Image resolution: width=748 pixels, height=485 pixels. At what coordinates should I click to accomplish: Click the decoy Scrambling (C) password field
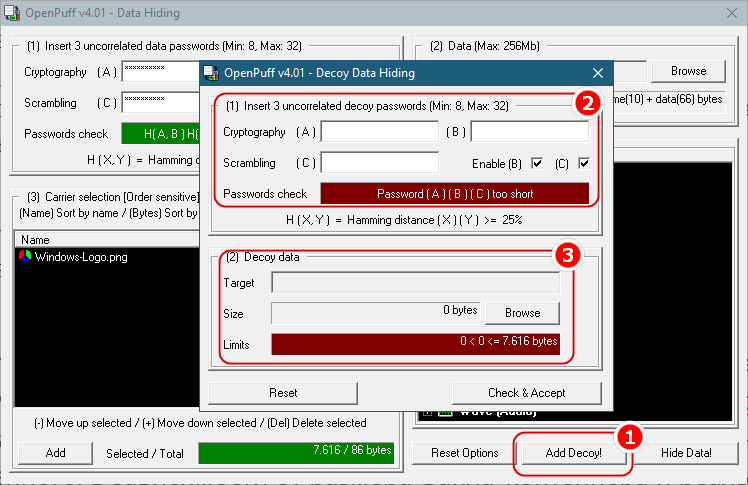pyautogui.click(x=380, y=163)
